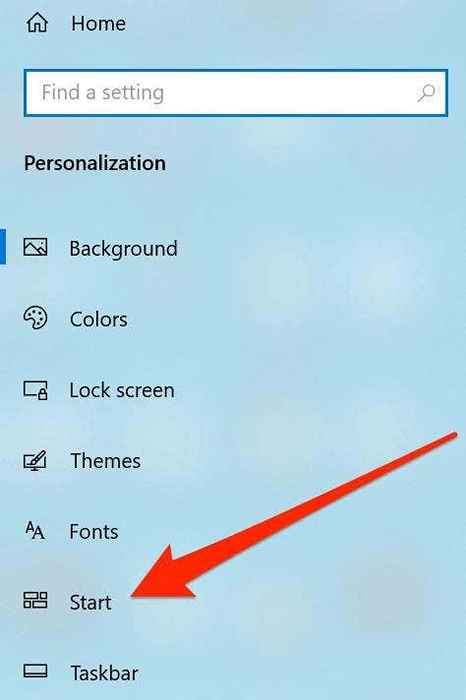The width and height of the screenshot is (466, 700).
Task: Click the magnifying glass search icon
Action: [426, 93]
